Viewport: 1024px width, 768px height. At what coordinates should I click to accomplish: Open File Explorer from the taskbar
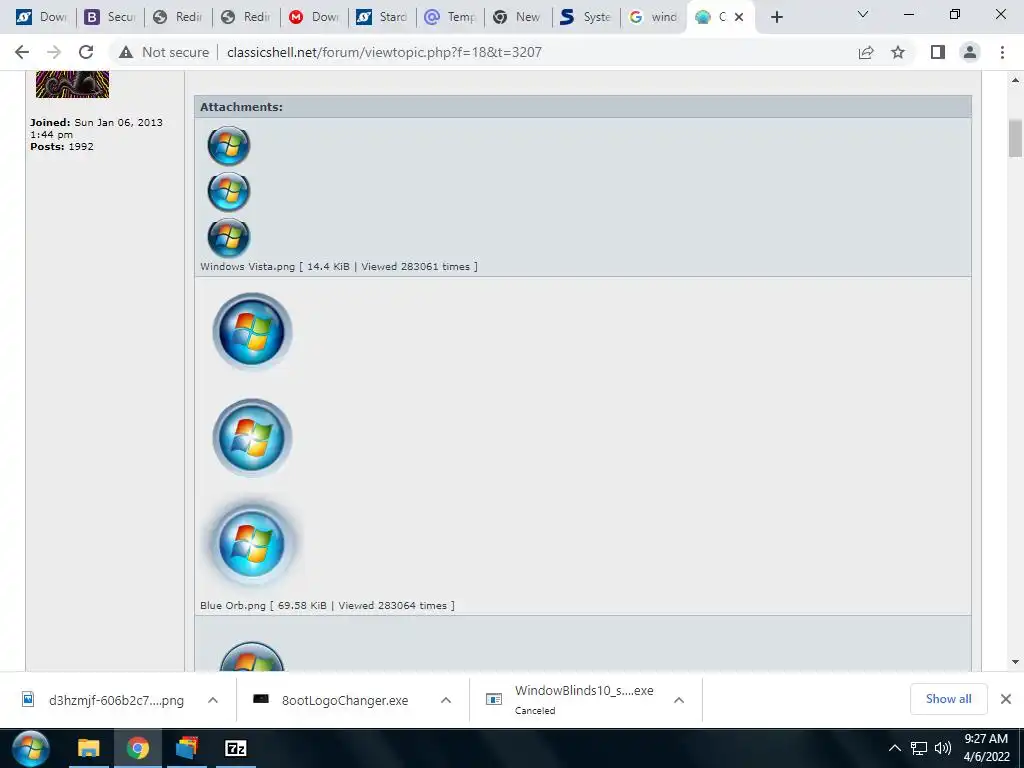coord(89,748)
